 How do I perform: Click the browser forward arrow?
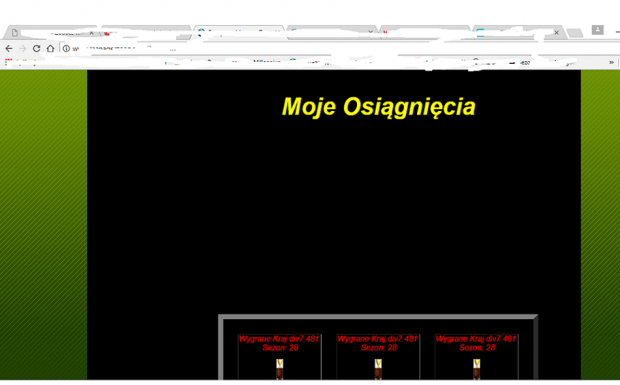(x=23, y=49)
